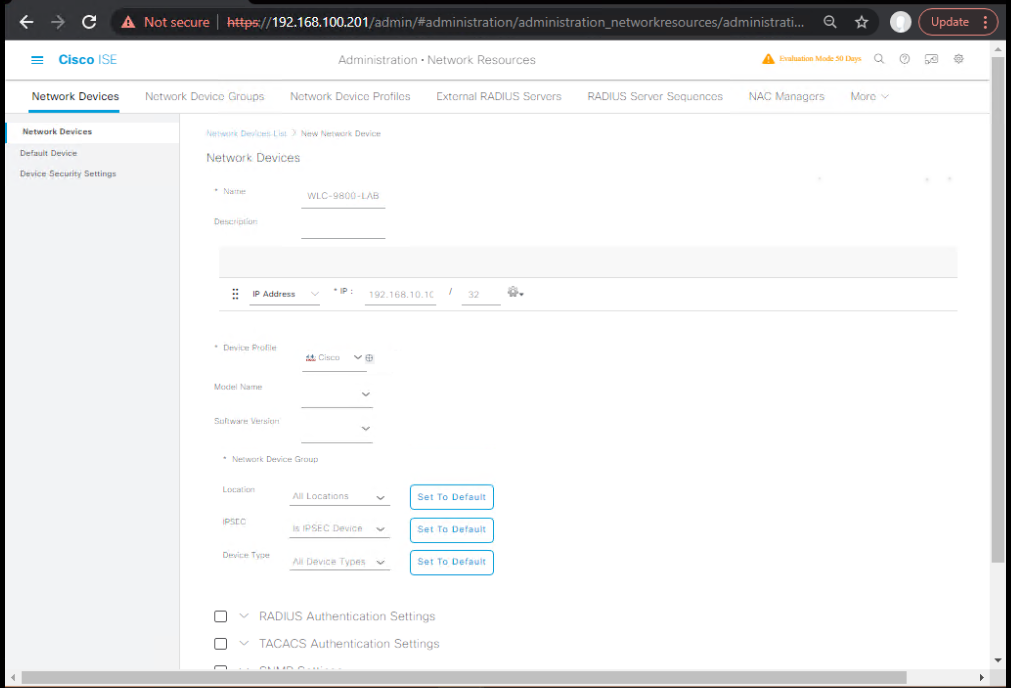Screen dimensions: 1011x688
Task: Open the Cisco ISE hamburger menu
Action: [x=37, y=60]
